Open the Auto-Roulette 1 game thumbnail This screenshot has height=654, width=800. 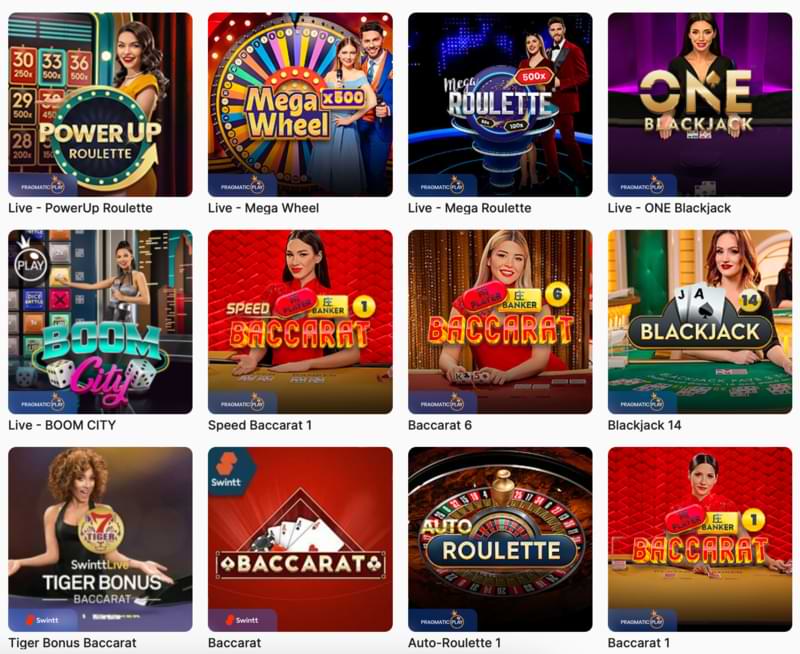pyautogui.click(x=501, y=540)
